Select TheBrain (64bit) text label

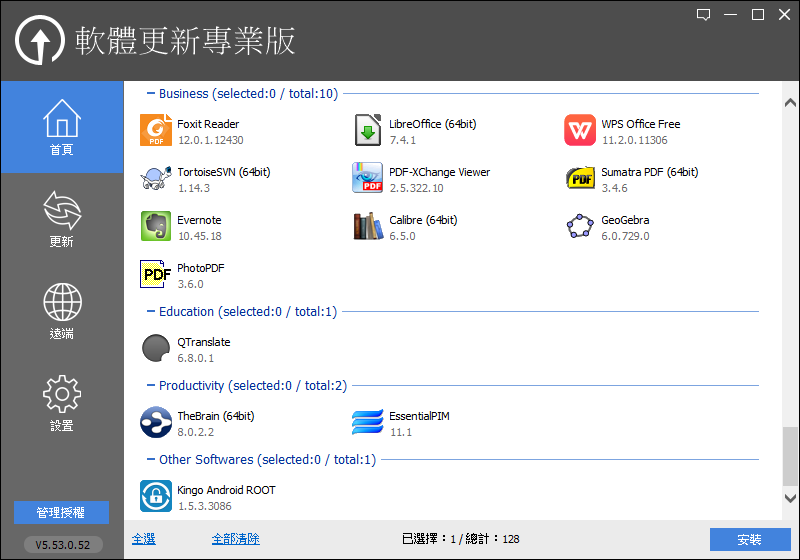[215, 416]
